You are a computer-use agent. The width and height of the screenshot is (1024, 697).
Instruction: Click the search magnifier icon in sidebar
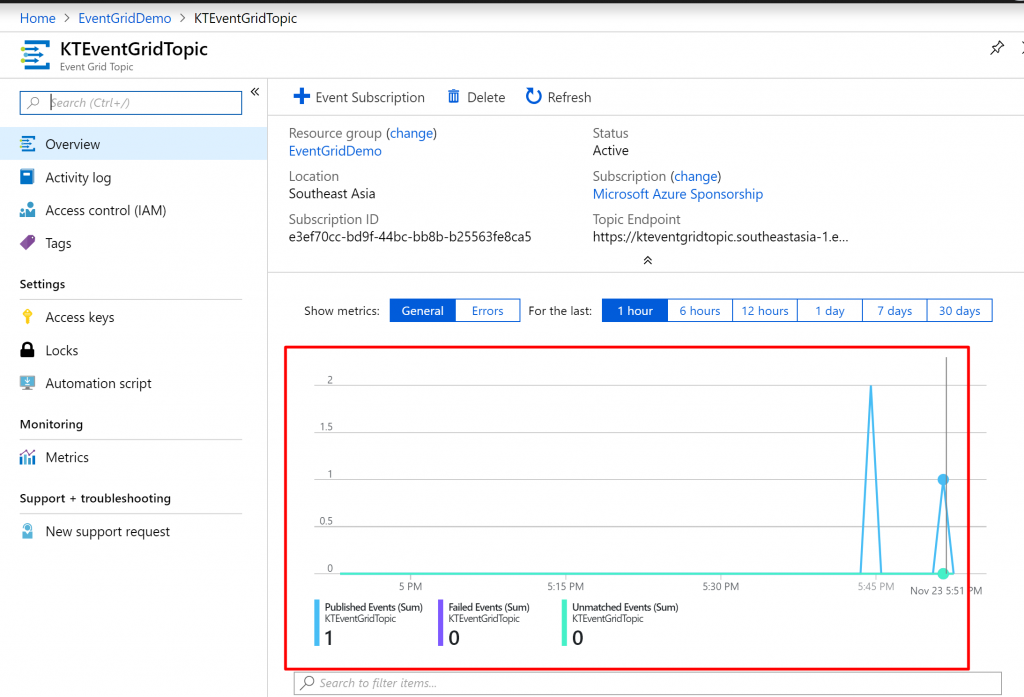pyautogui.click(x=33, y=103)
